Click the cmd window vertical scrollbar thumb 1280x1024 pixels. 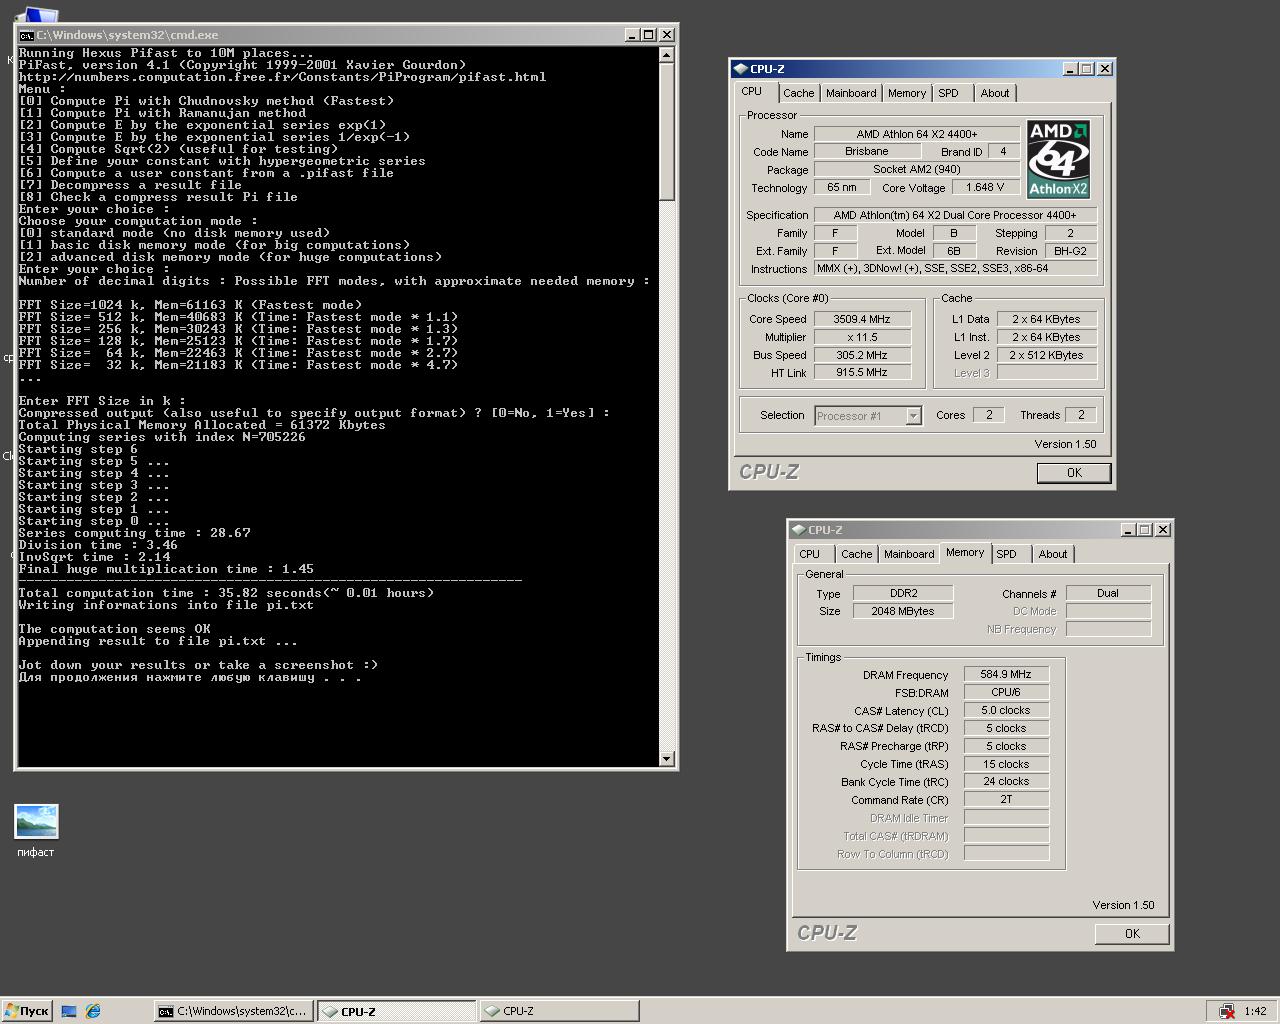tap(667, 131)
